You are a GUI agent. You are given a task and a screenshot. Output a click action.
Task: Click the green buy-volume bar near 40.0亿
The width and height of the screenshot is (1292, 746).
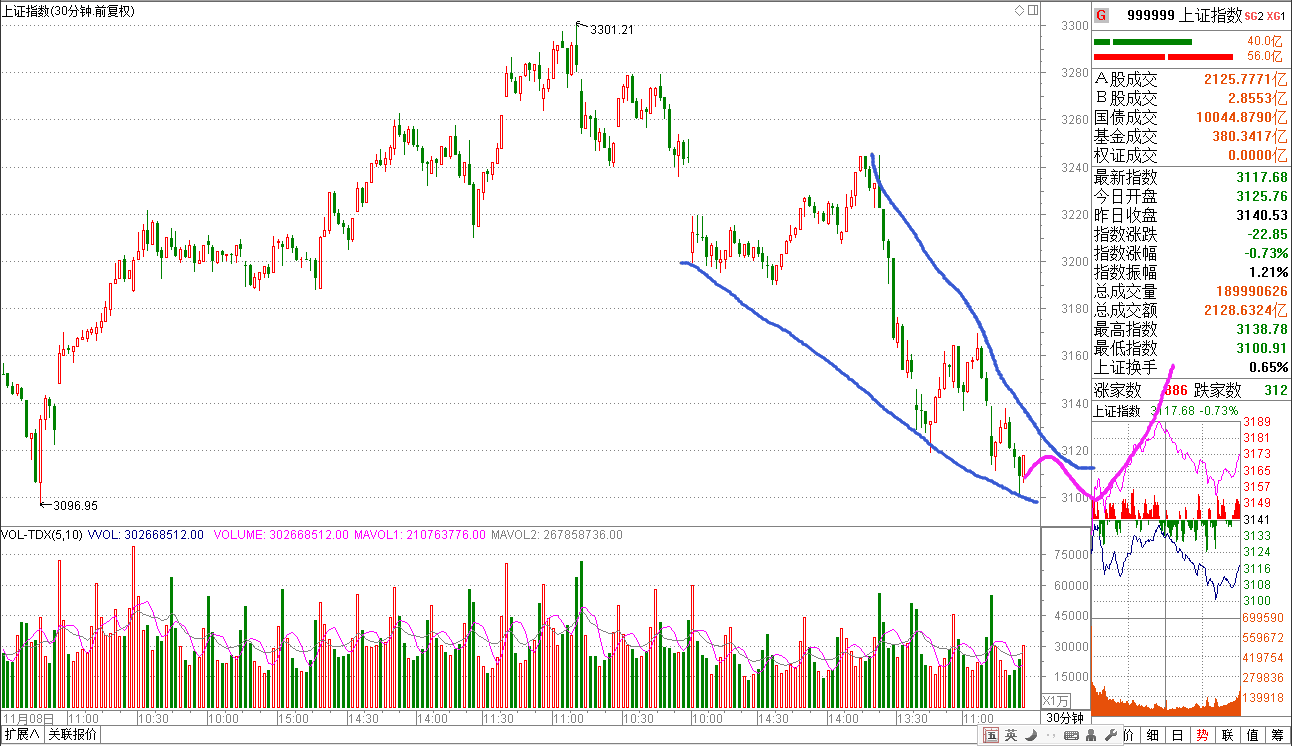pos(1151,42)
